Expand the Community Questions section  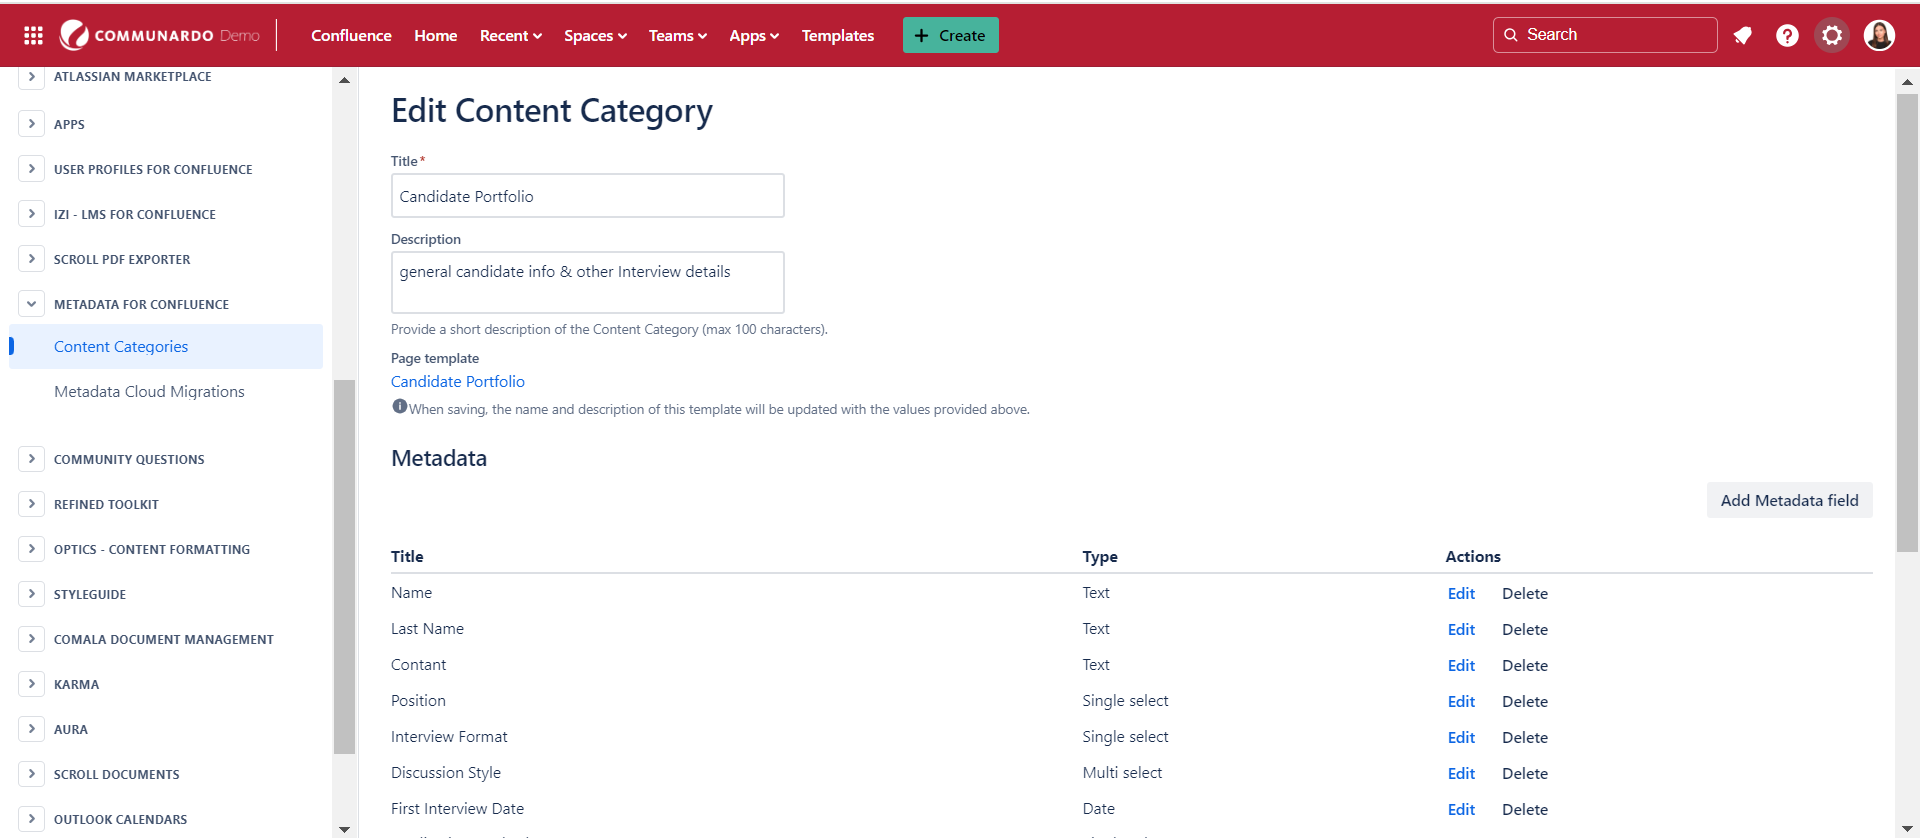[31, 459]
